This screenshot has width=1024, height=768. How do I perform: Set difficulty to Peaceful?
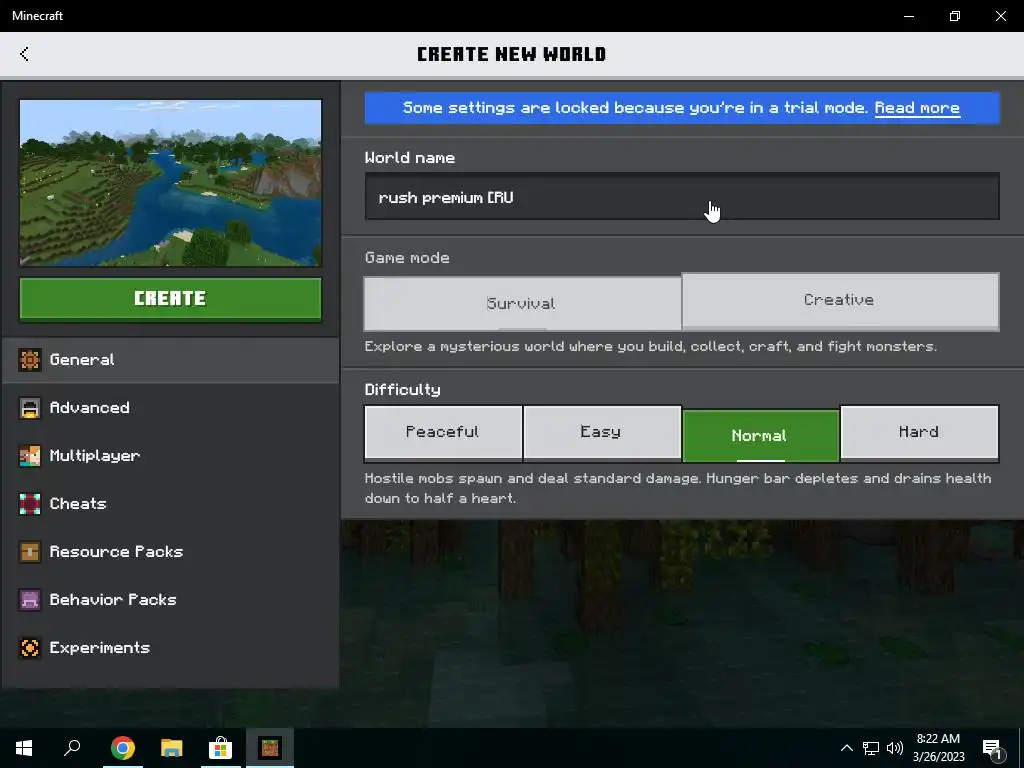(443, 432)
